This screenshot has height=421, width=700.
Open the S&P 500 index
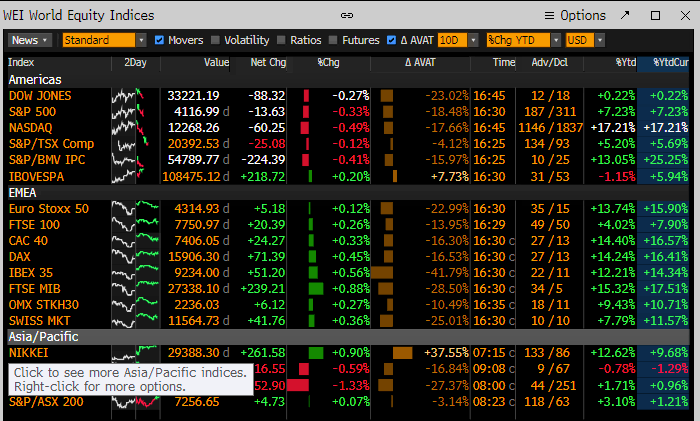click(x=32, y=112)
